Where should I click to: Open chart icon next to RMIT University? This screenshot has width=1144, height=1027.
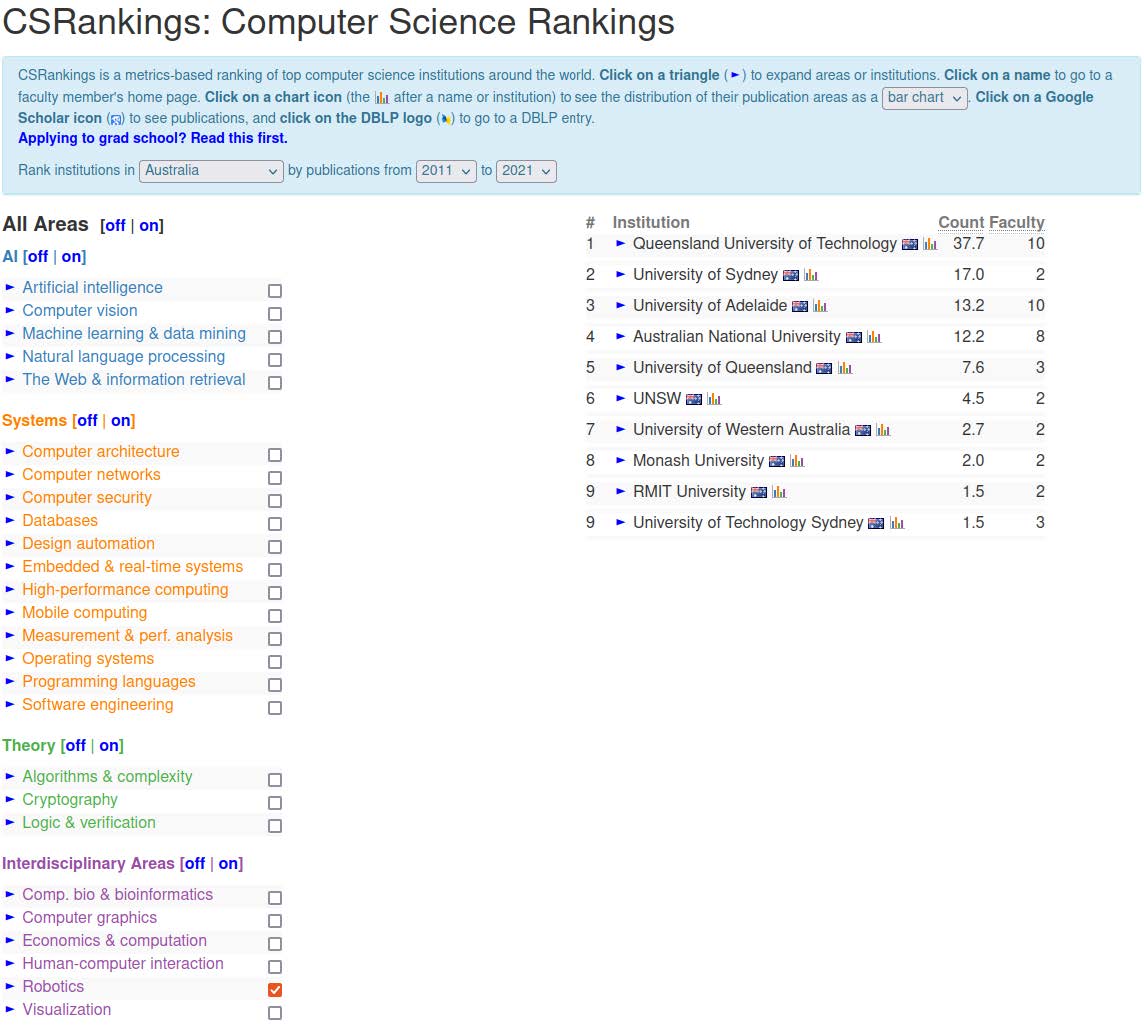[779, 492]
